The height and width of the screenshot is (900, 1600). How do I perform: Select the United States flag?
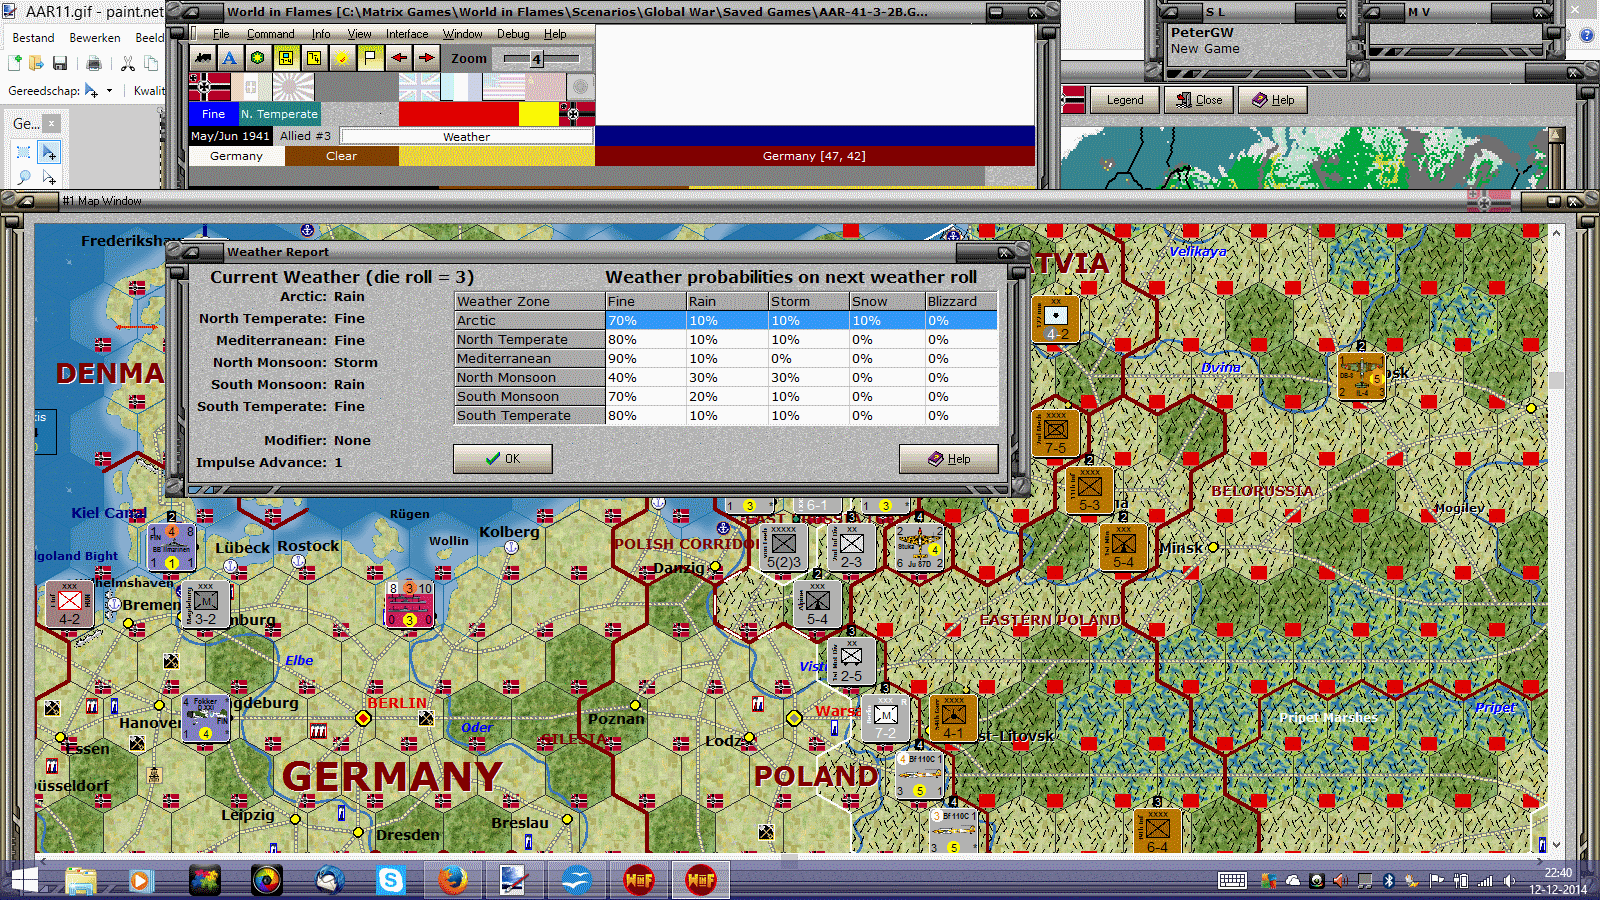tap(503, 87)
